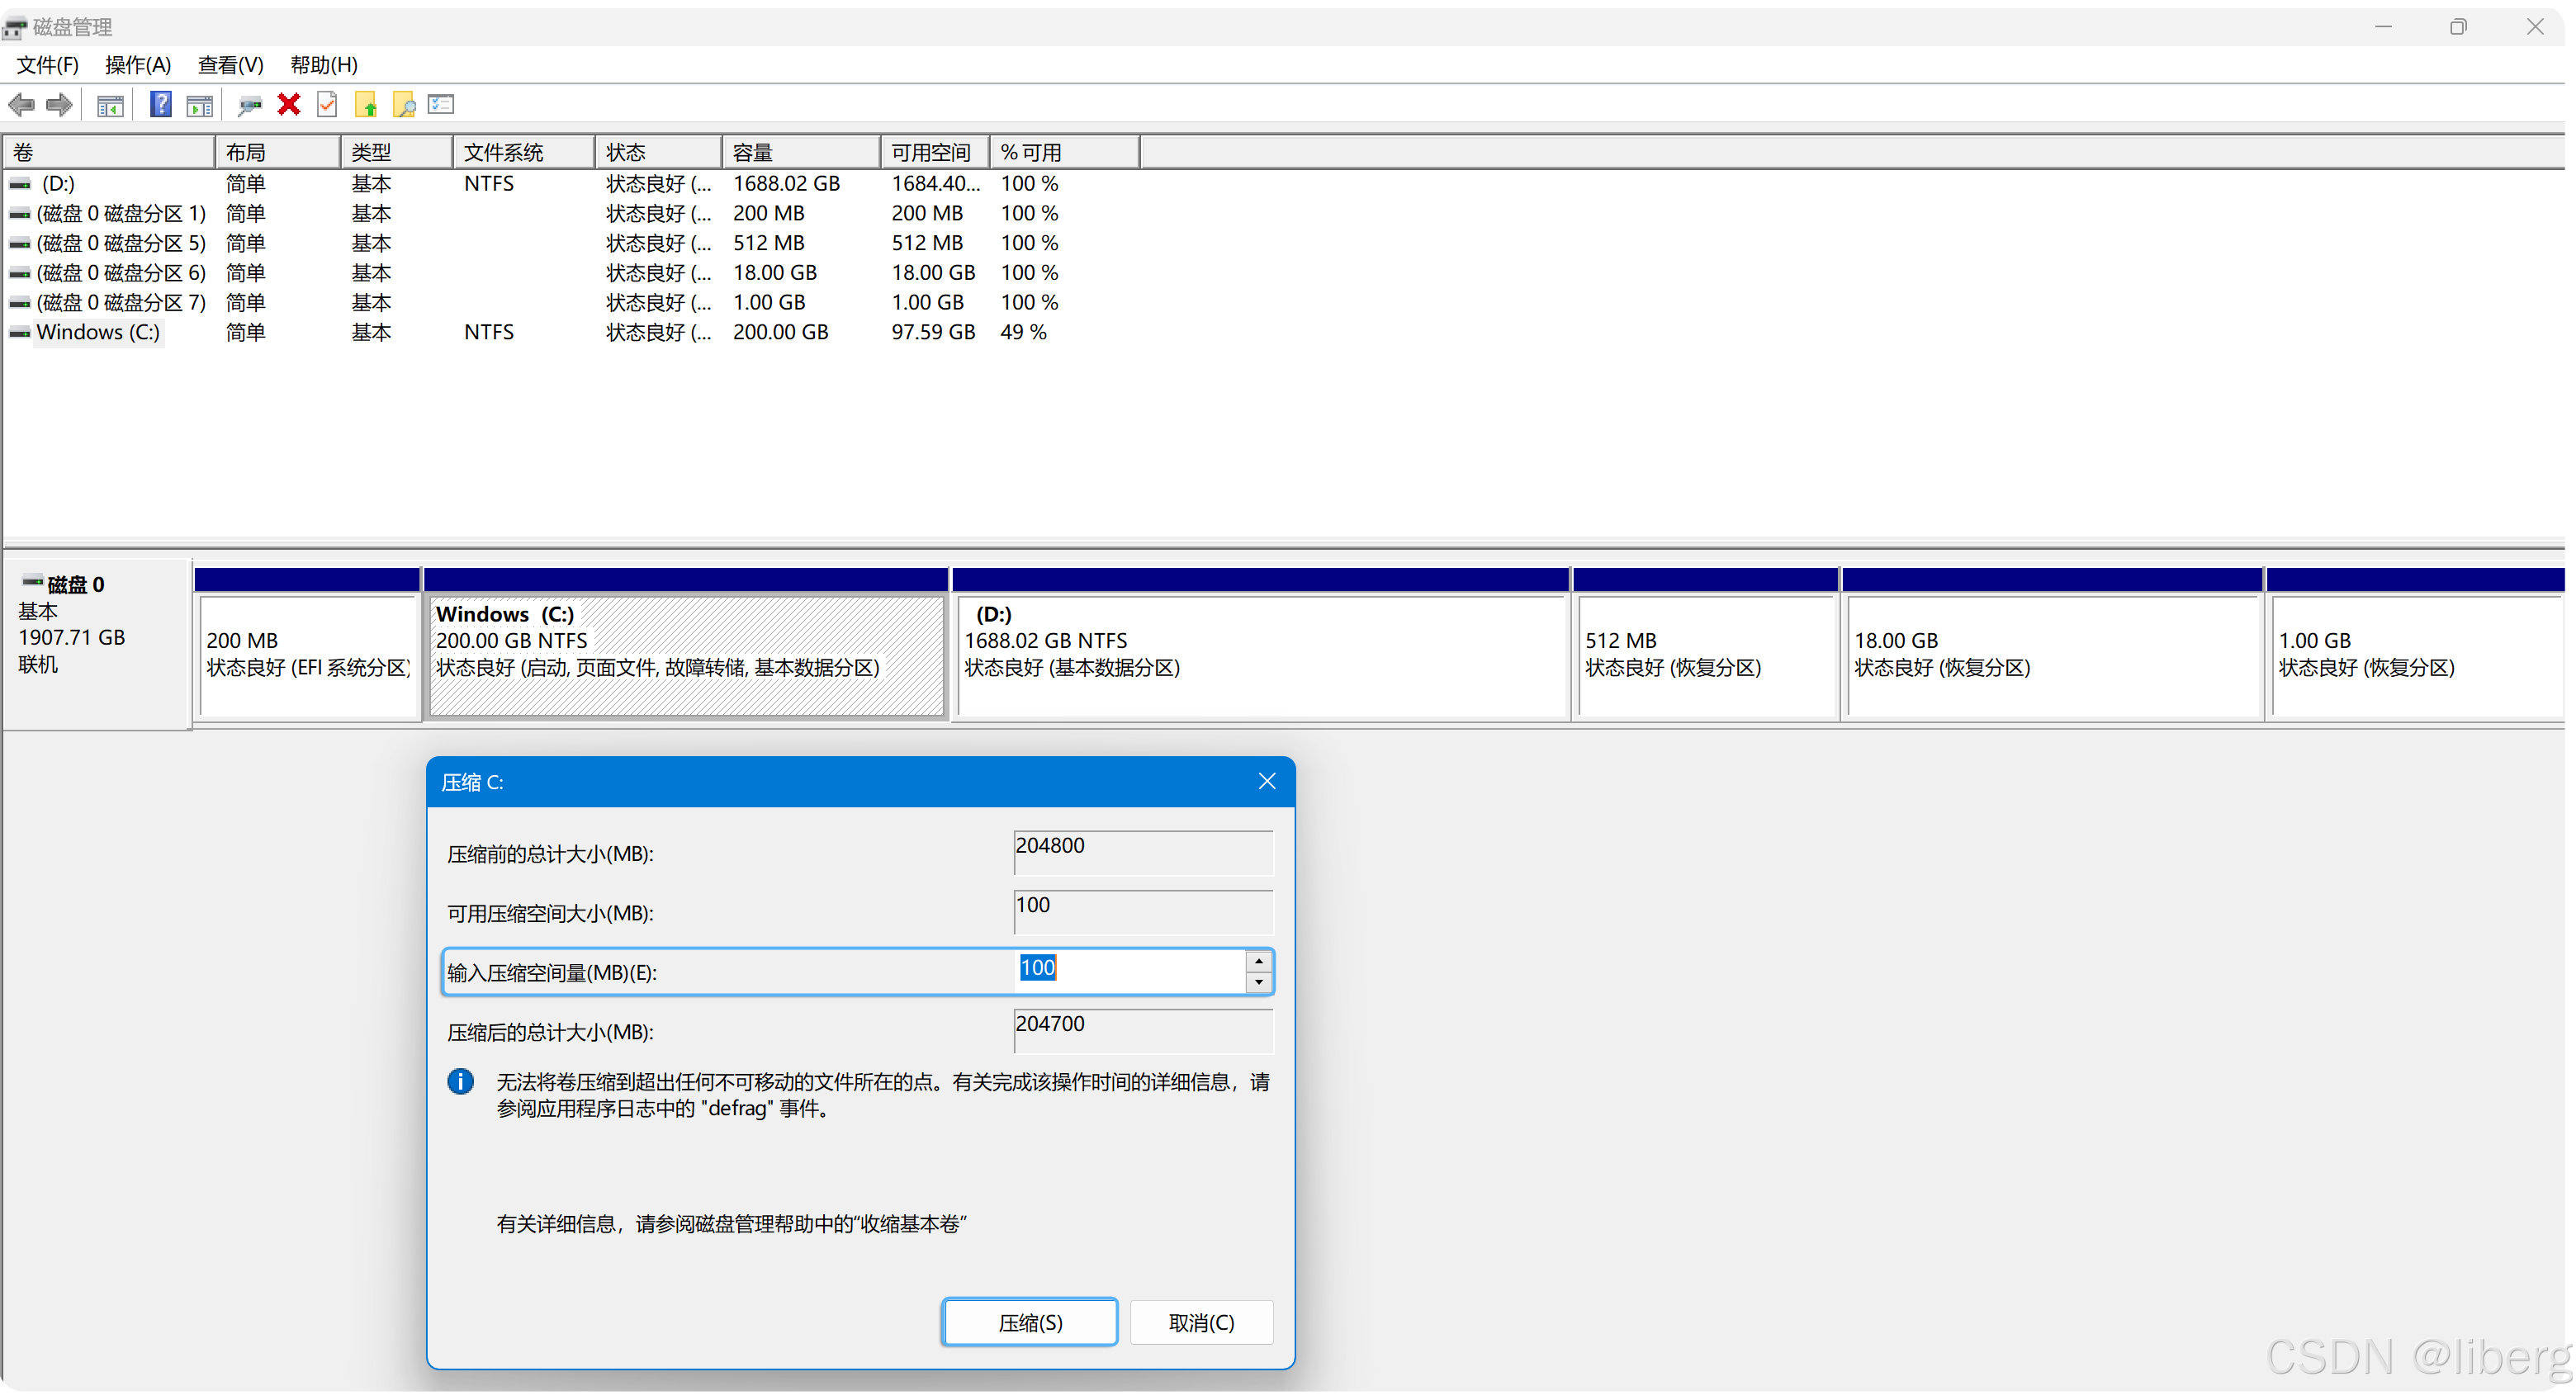Click the rescan disks drive-magnifier icon
Viewport: 2576px width, 1400px height.
(249, 105)
